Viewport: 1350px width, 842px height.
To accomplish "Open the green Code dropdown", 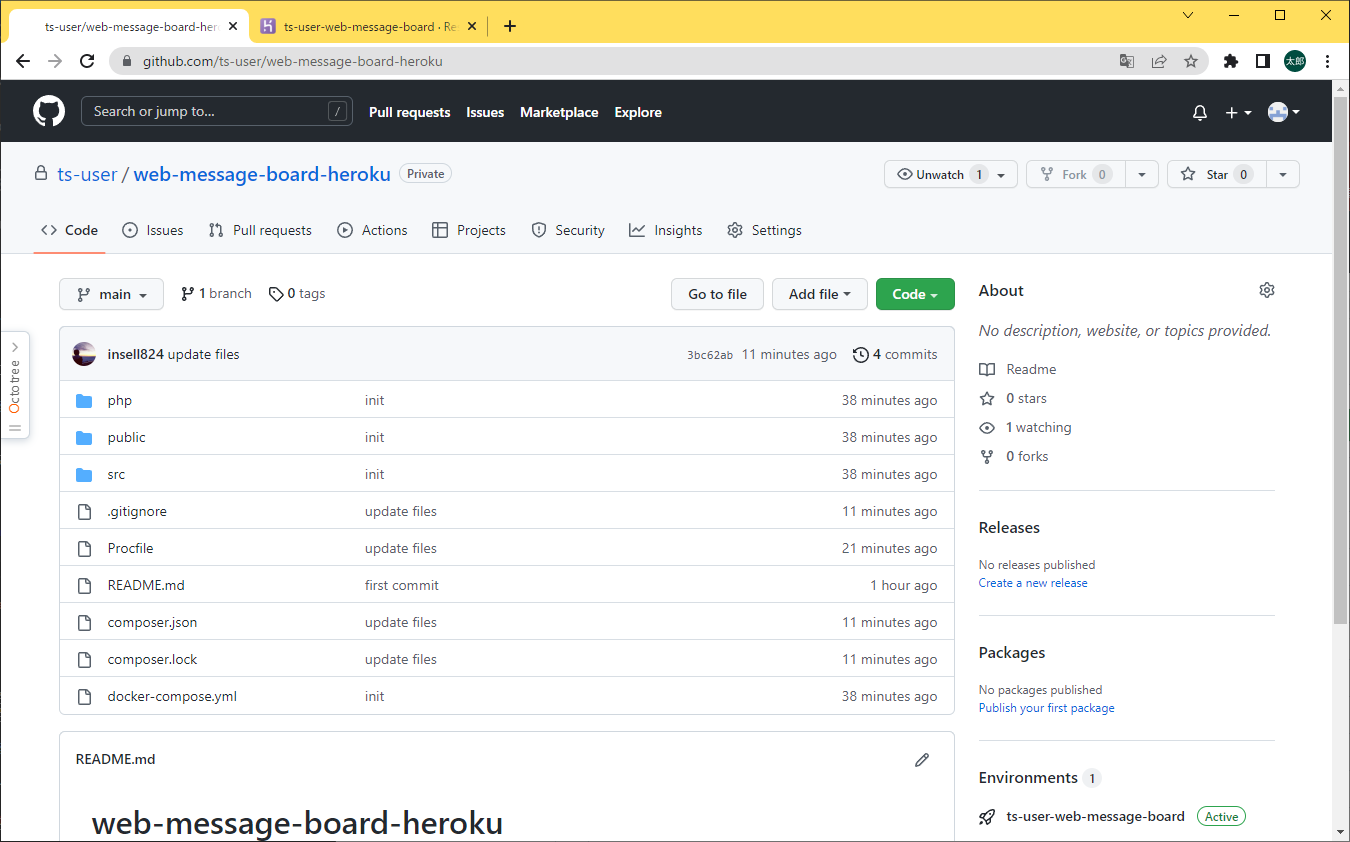I will [915, 294].
